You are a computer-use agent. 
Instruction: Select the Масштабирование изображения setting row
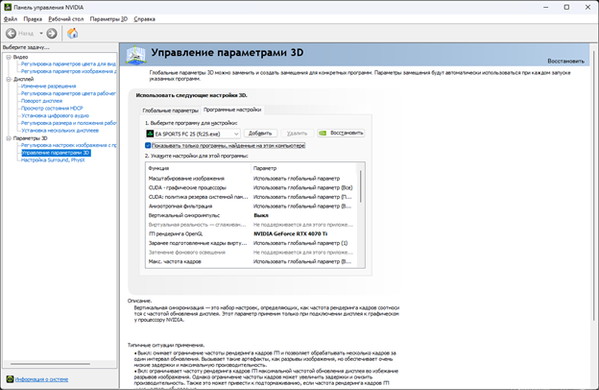coord(251,178)
